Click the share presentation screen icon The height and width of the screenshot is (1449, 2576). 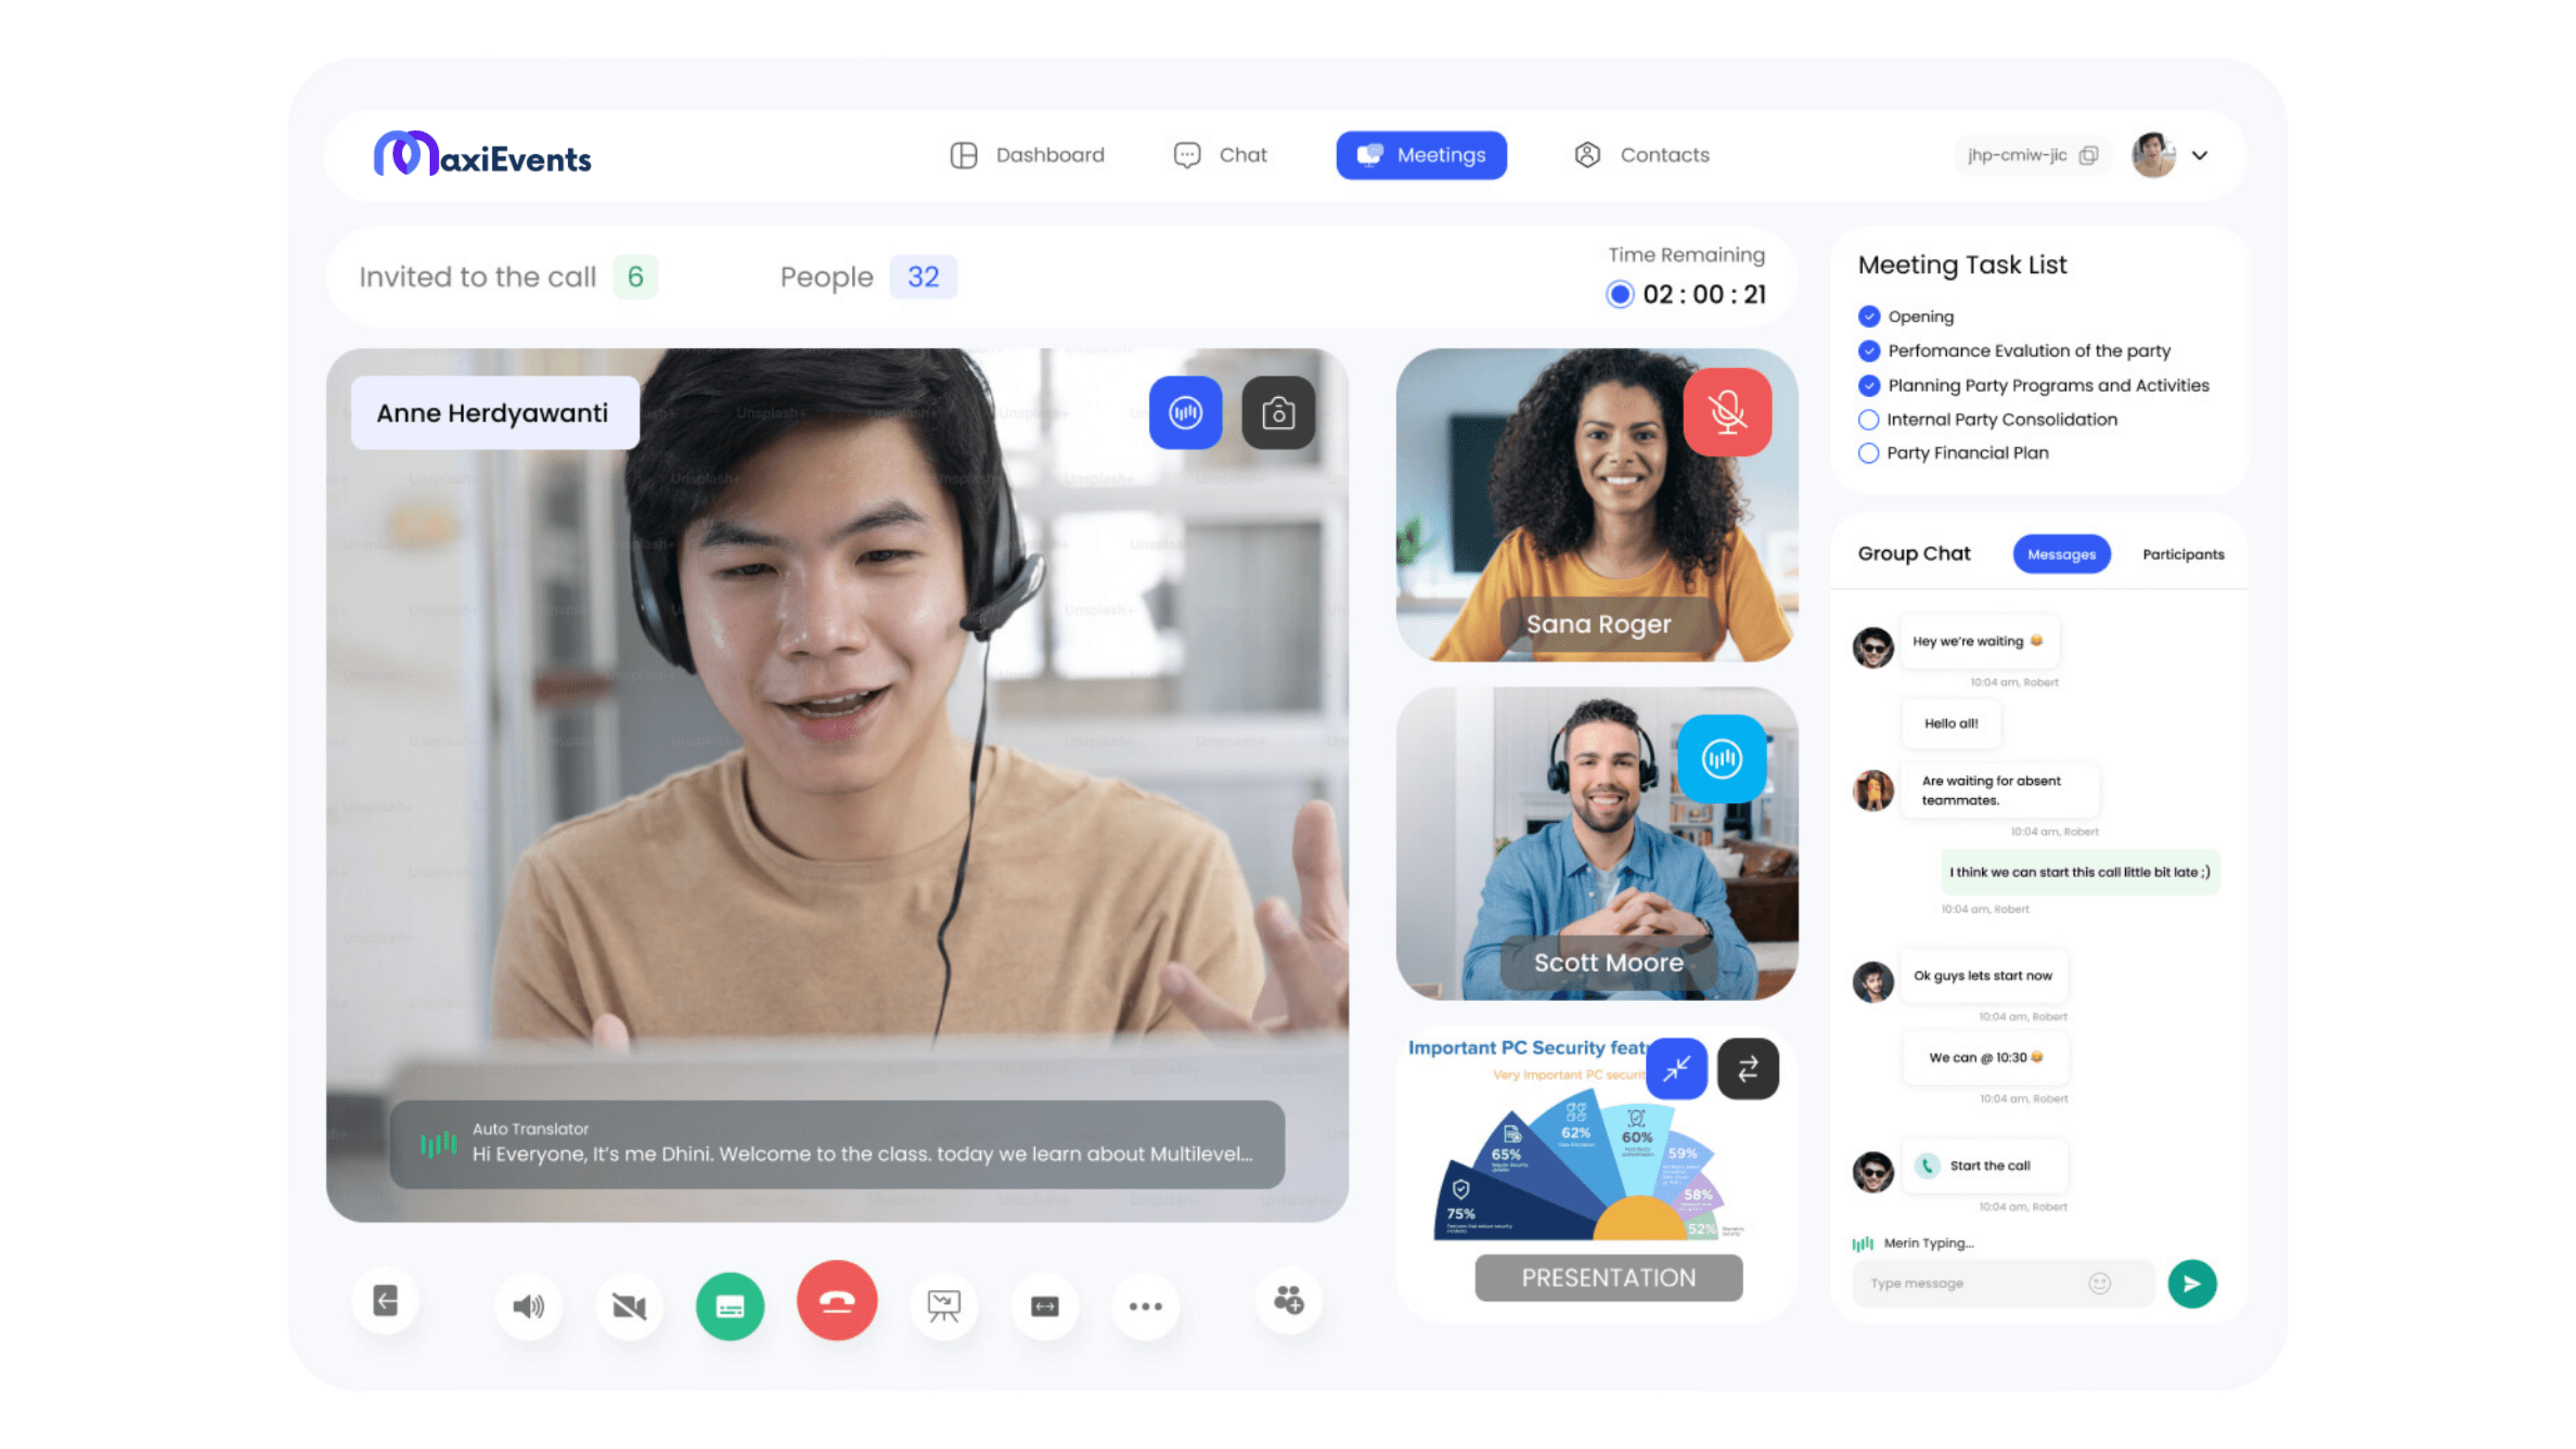click(x=943, y=1306)
